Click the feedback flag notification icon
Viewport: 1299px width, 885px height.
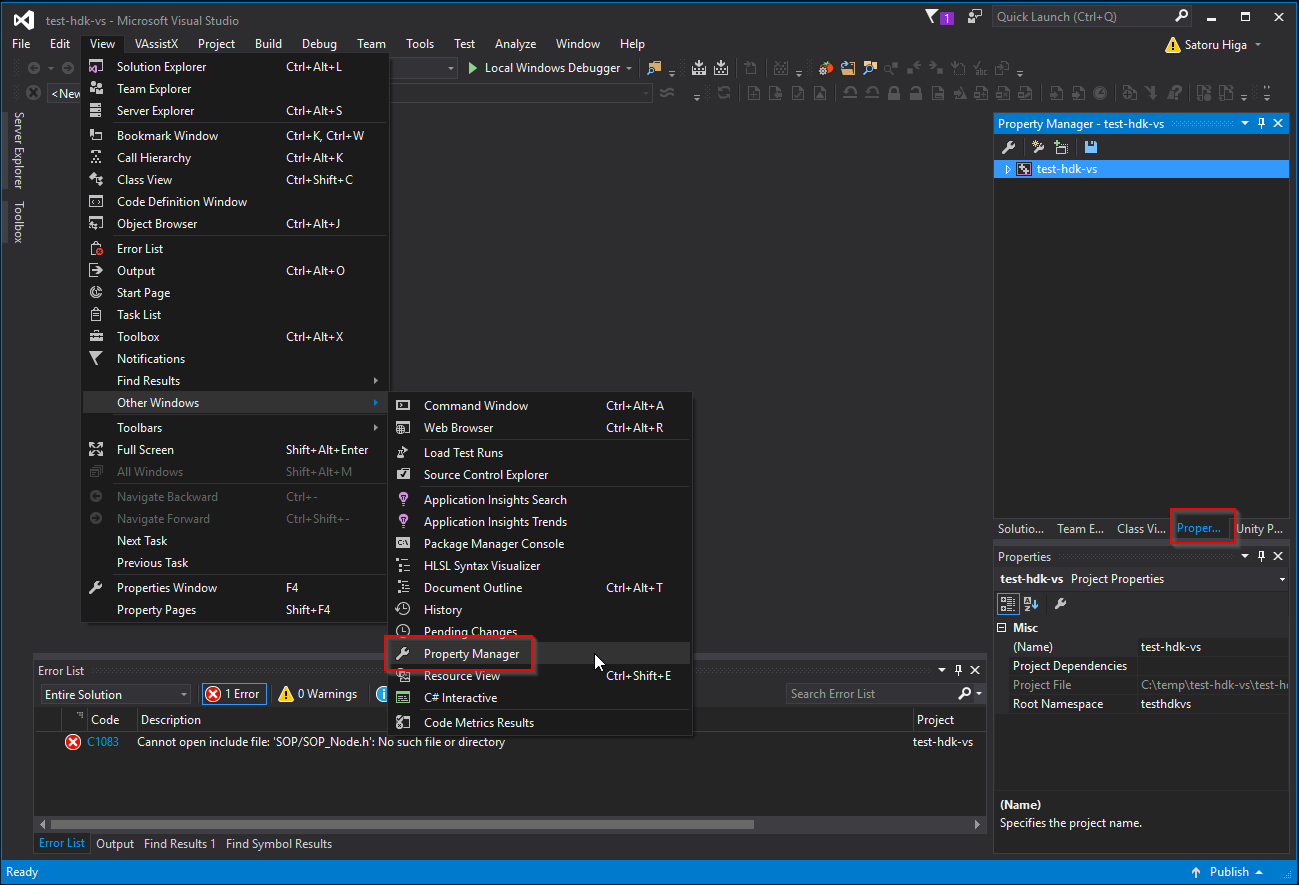[x=938, y=17]
